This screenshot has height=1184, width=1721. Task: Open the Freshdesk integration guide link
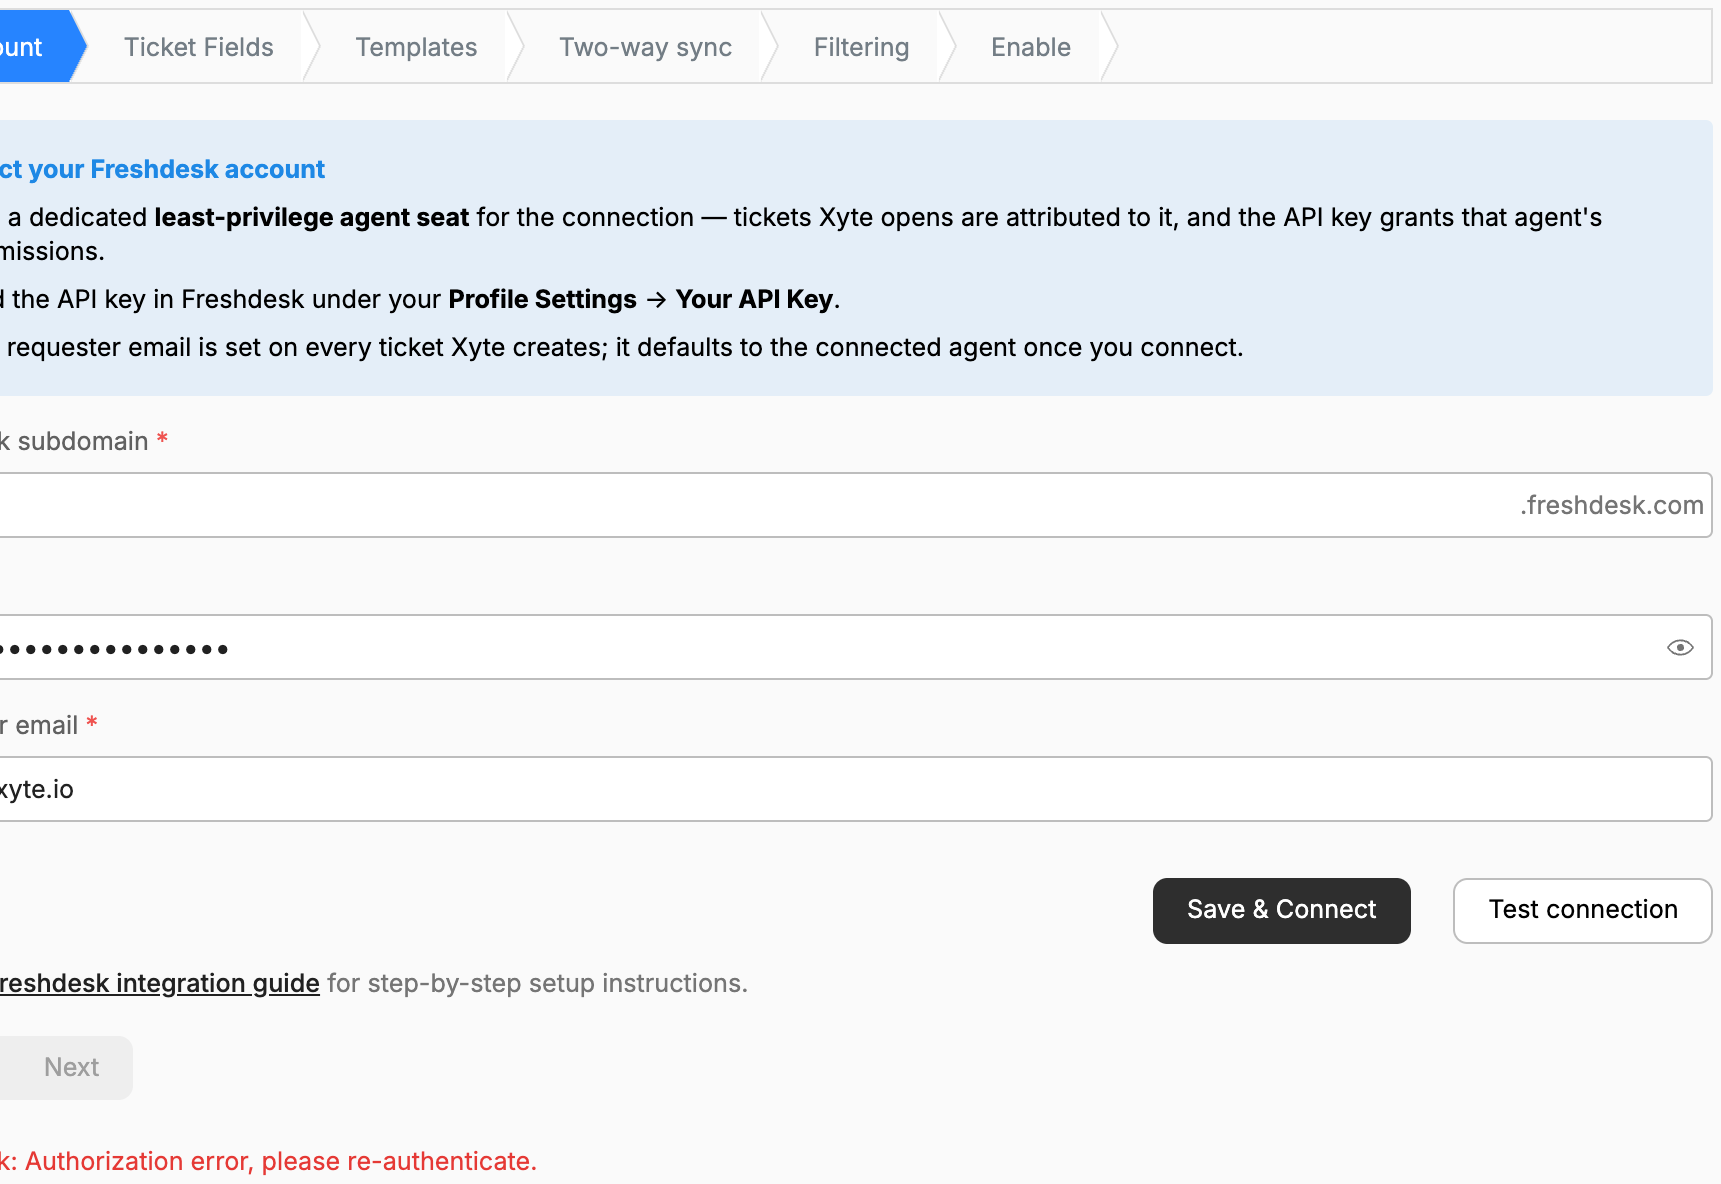[x=160, y=983]
